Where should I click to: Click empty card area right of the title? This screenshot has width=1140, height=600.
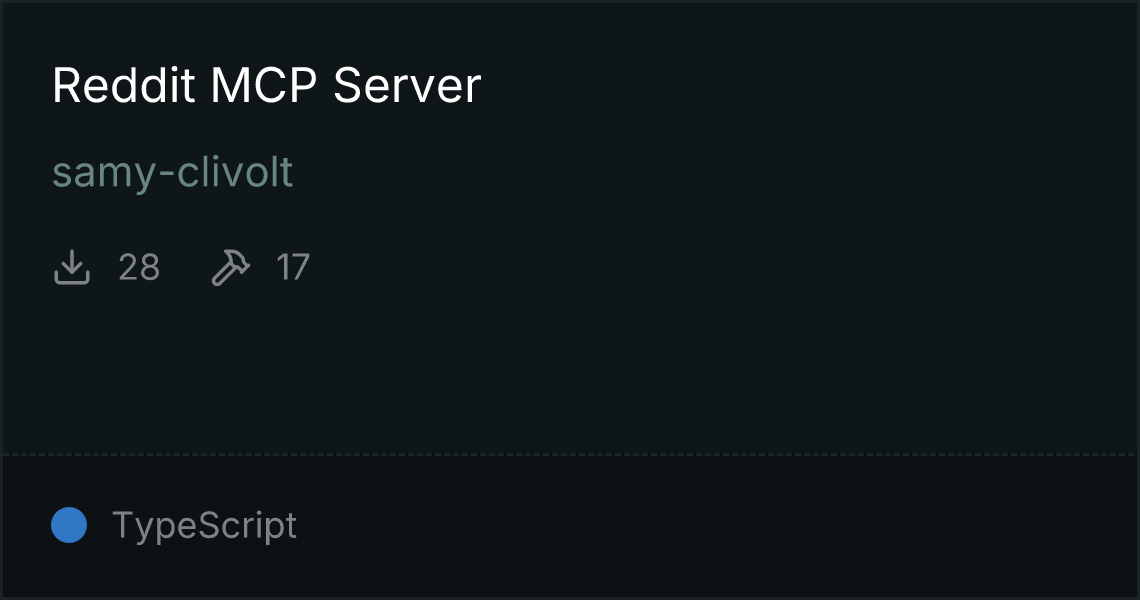coord(800,85)
